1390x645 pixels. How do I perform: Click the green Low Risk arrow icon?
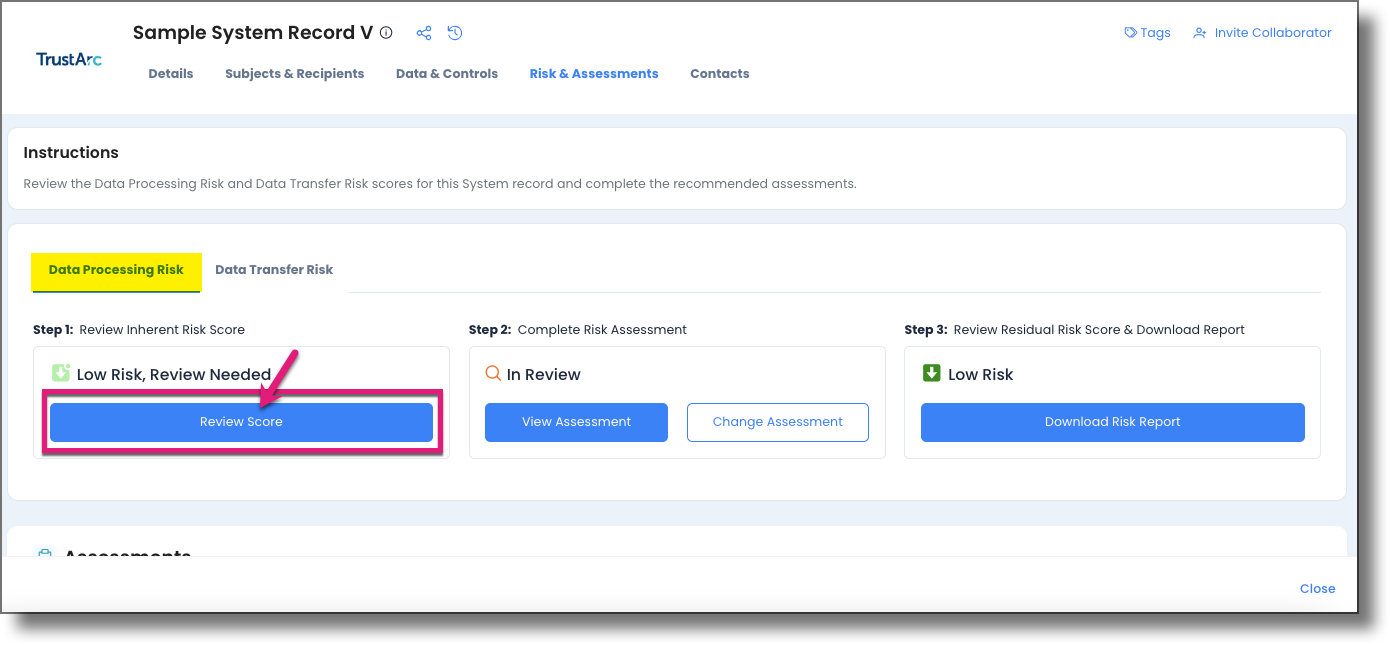[931, 373]
